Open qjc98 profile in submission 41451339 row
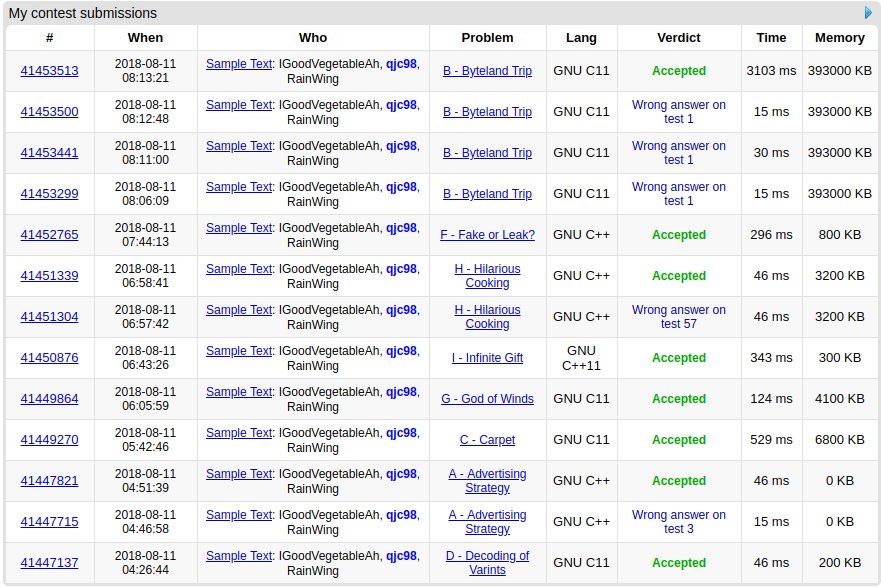 401,269
